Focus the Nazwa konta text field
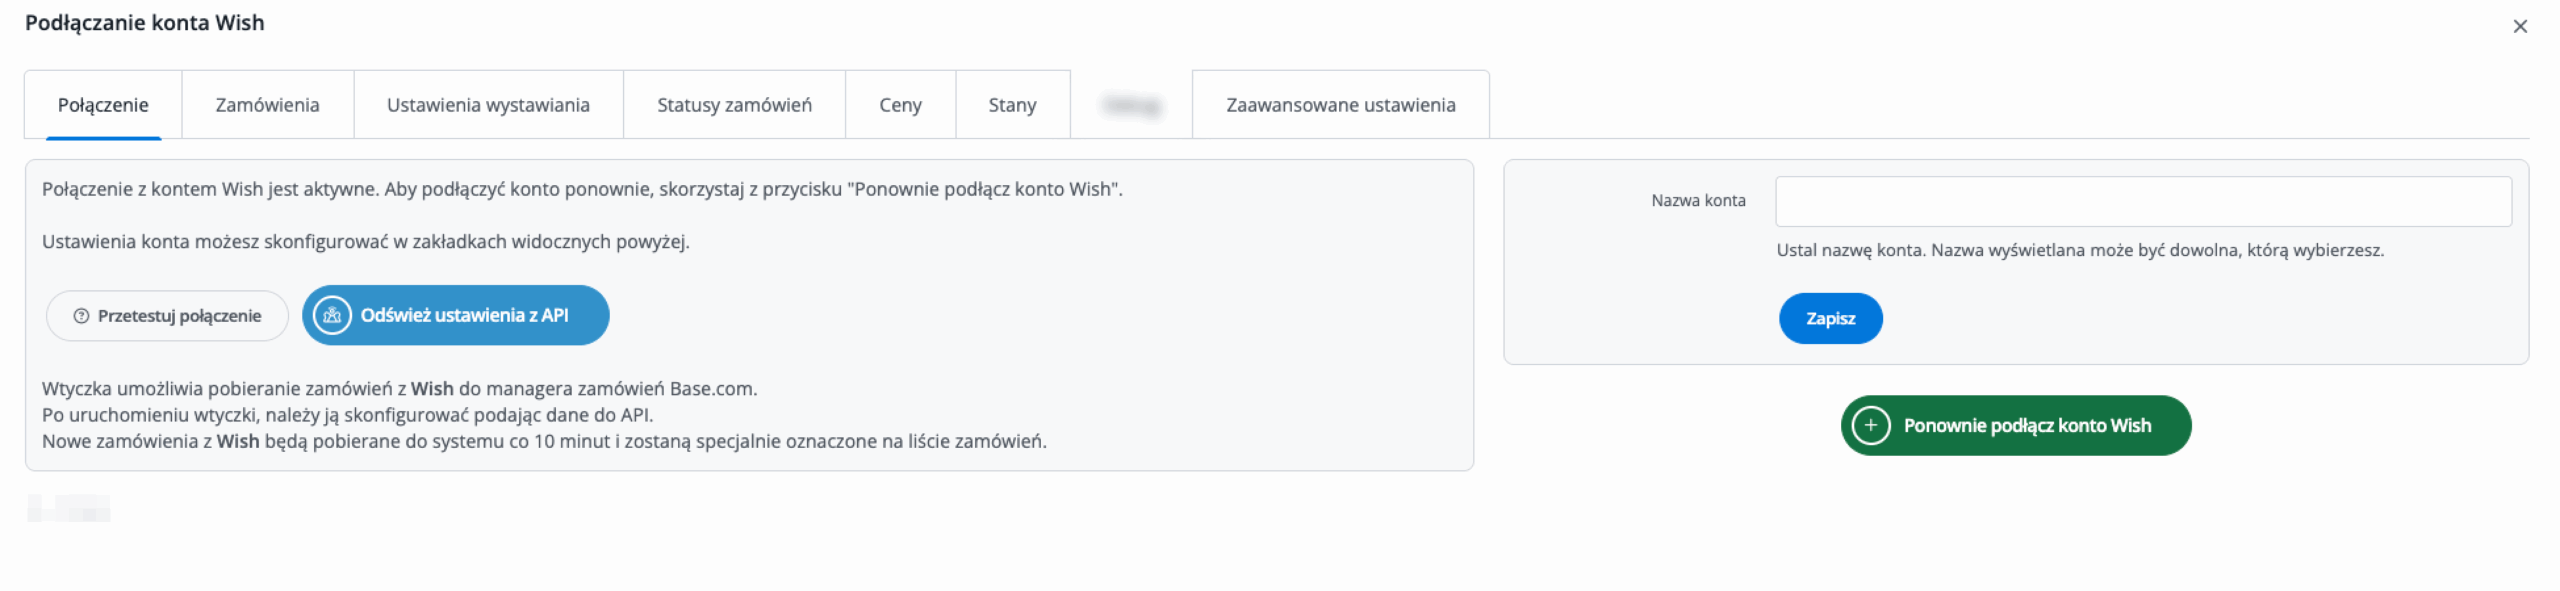Image resolution: width=2560 pixels, height=591 pixels. point(2142,202)
